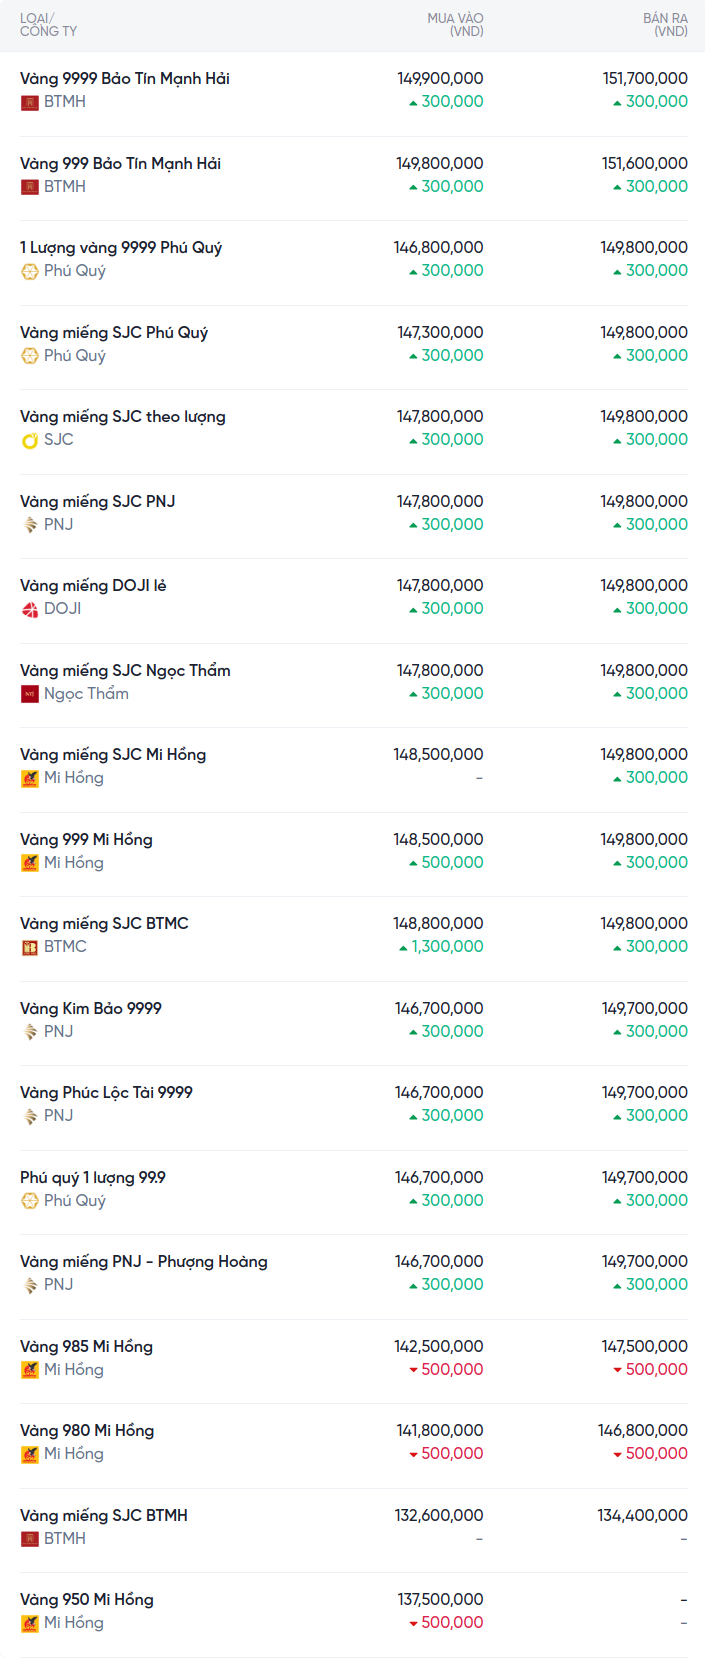Click the BÁN RA (VND) column header
Viewport: 705px width, 1658px height.
pyautogui.click(x=665, y=25)
